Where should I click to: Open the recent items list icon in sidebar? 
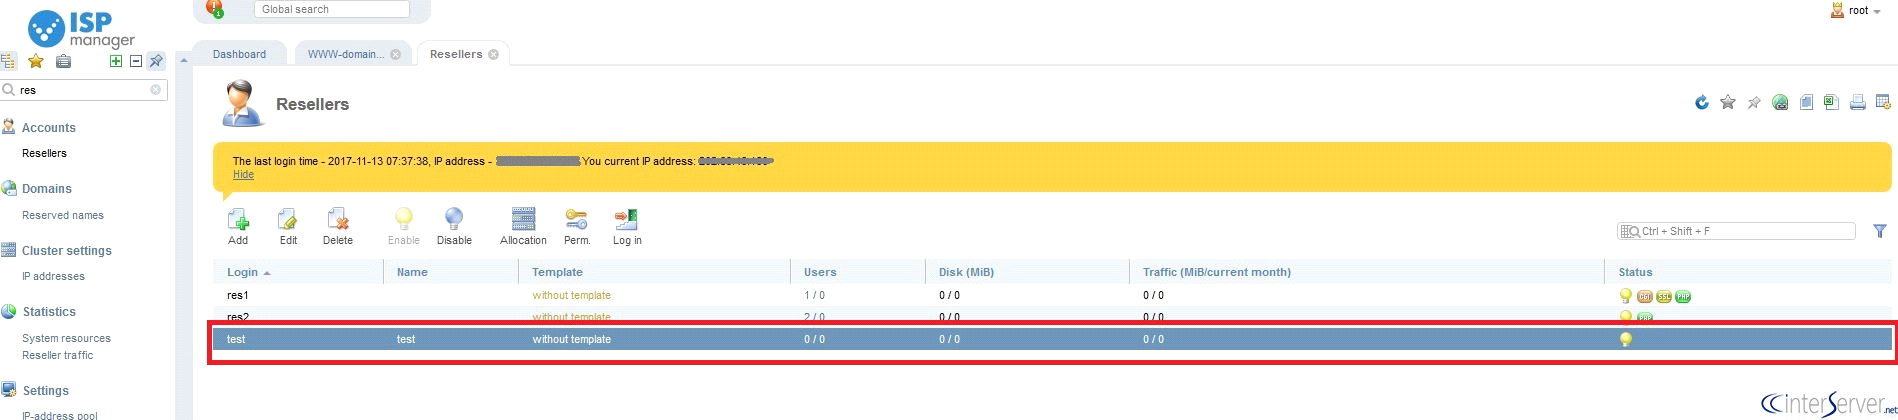pyautogui.click(x=63, y=61)
